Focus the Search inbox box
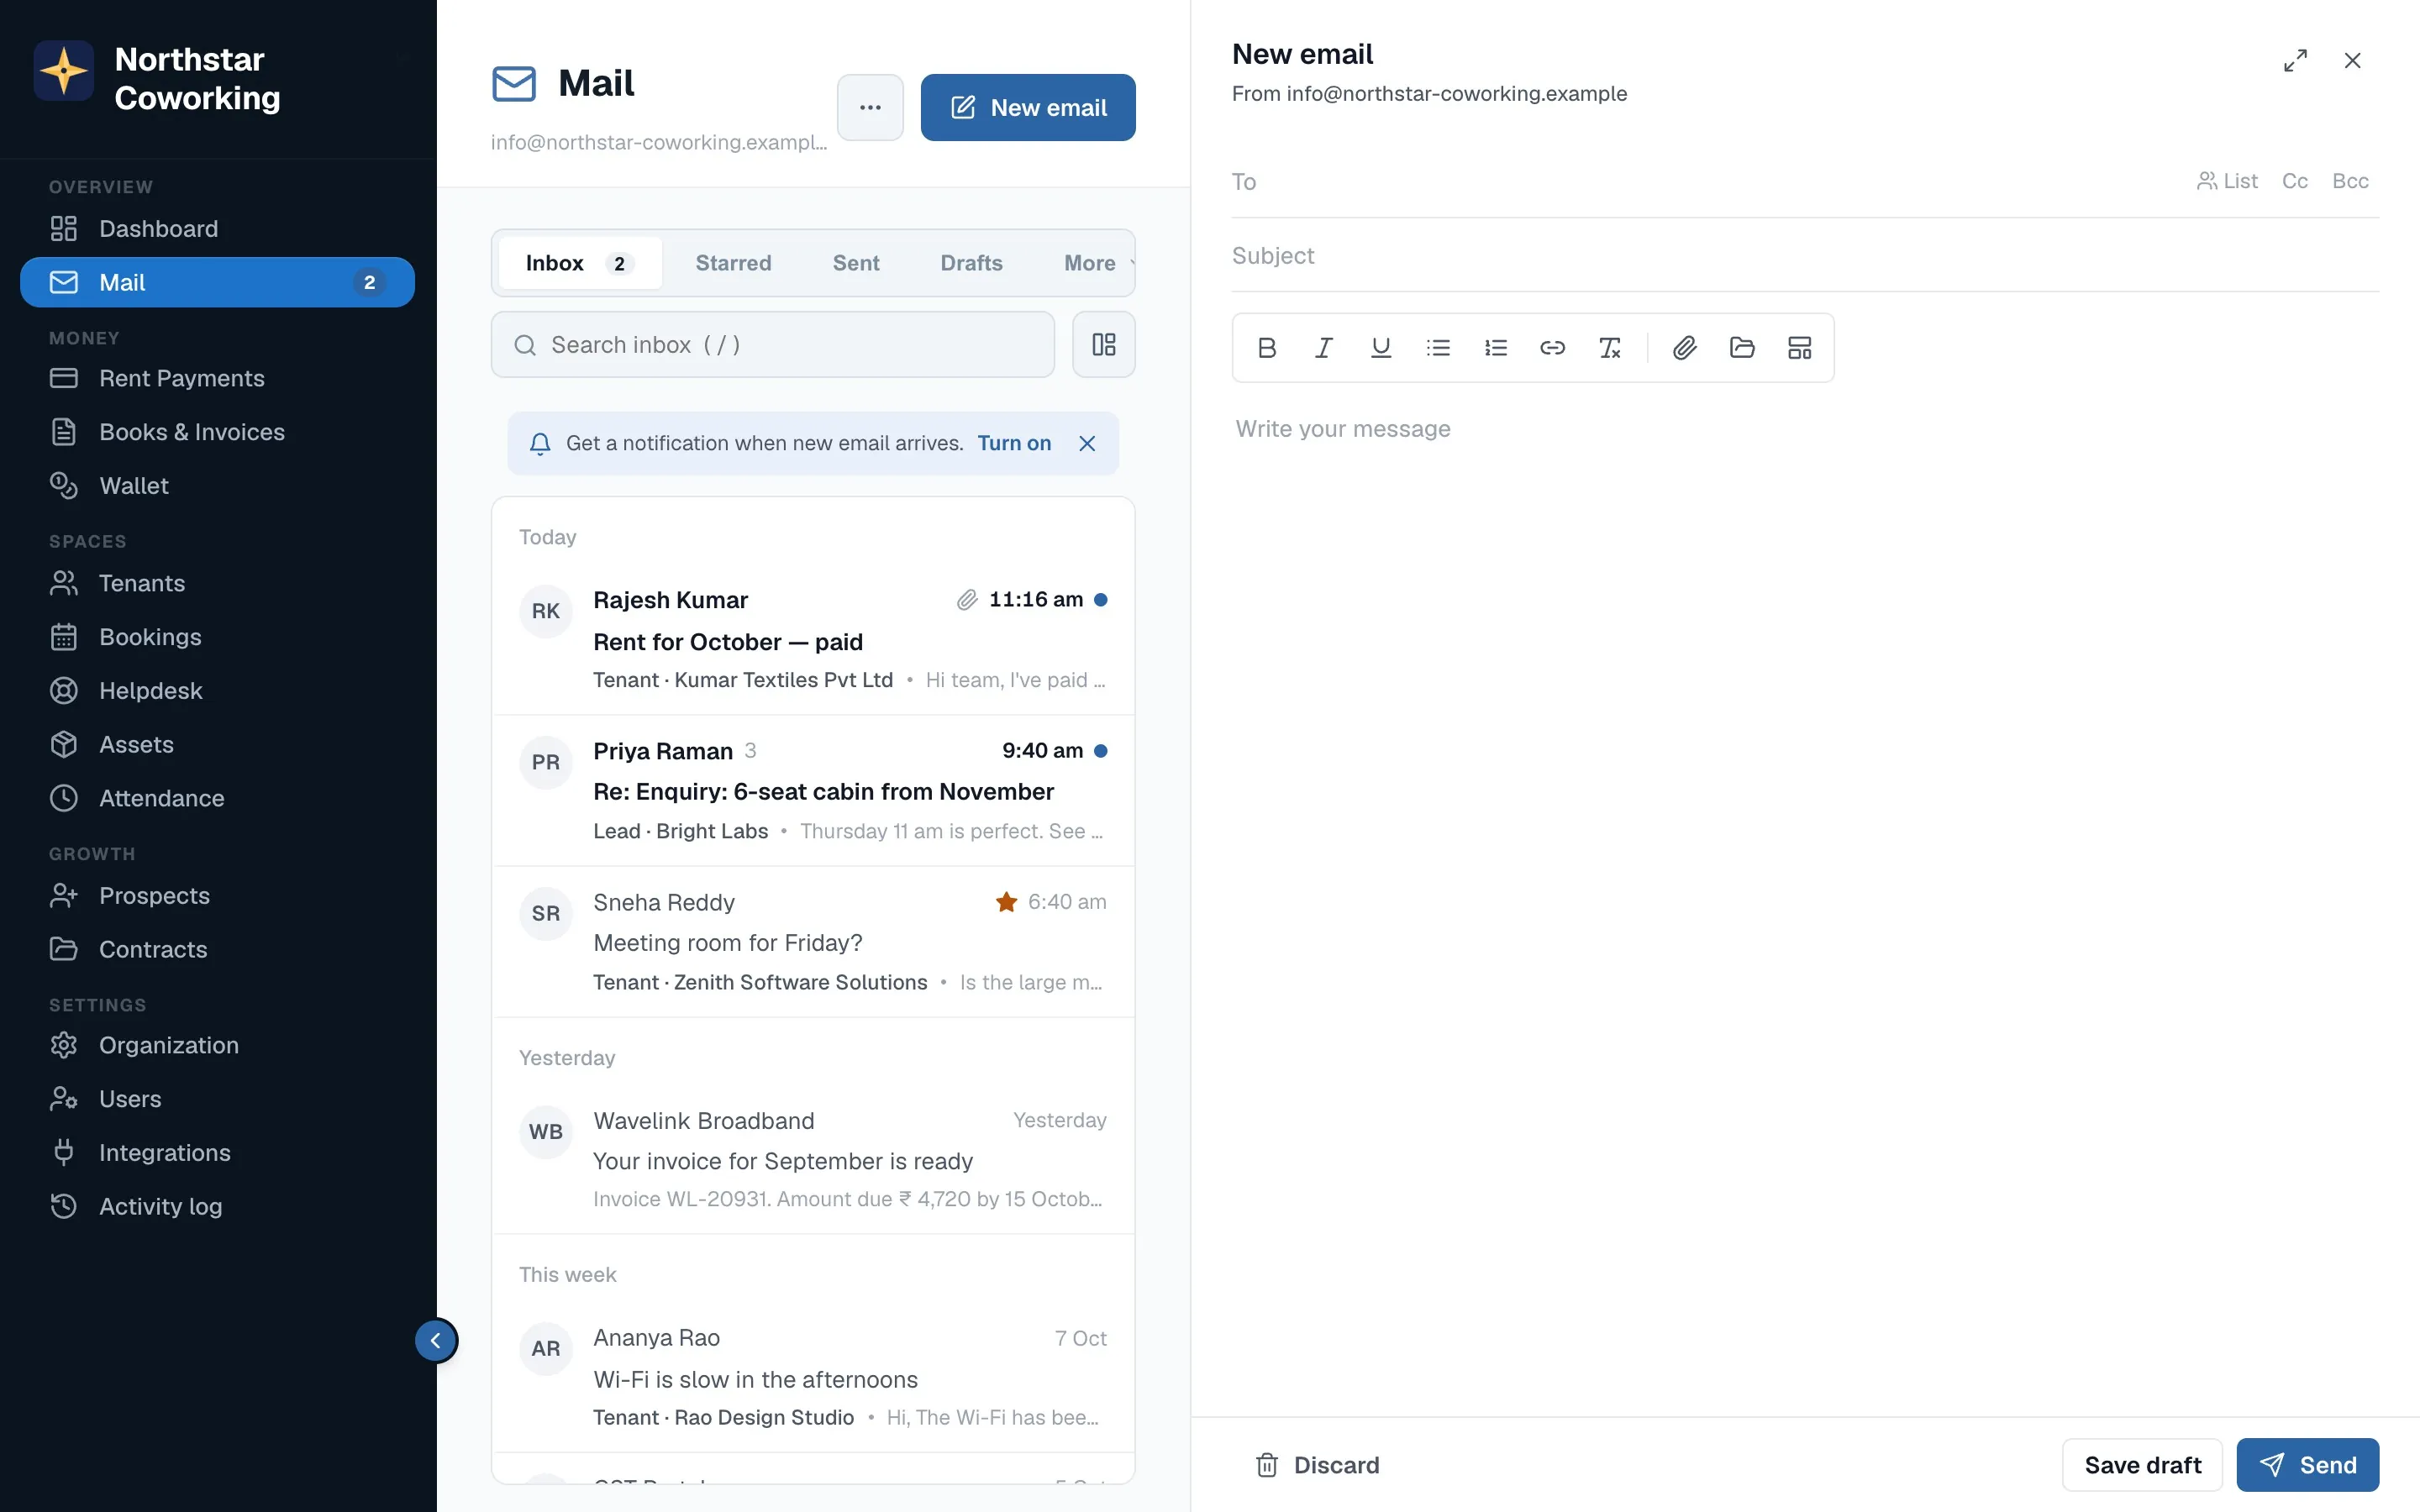The height and width of the screenshot is (1512, 2420). (772, 345)
